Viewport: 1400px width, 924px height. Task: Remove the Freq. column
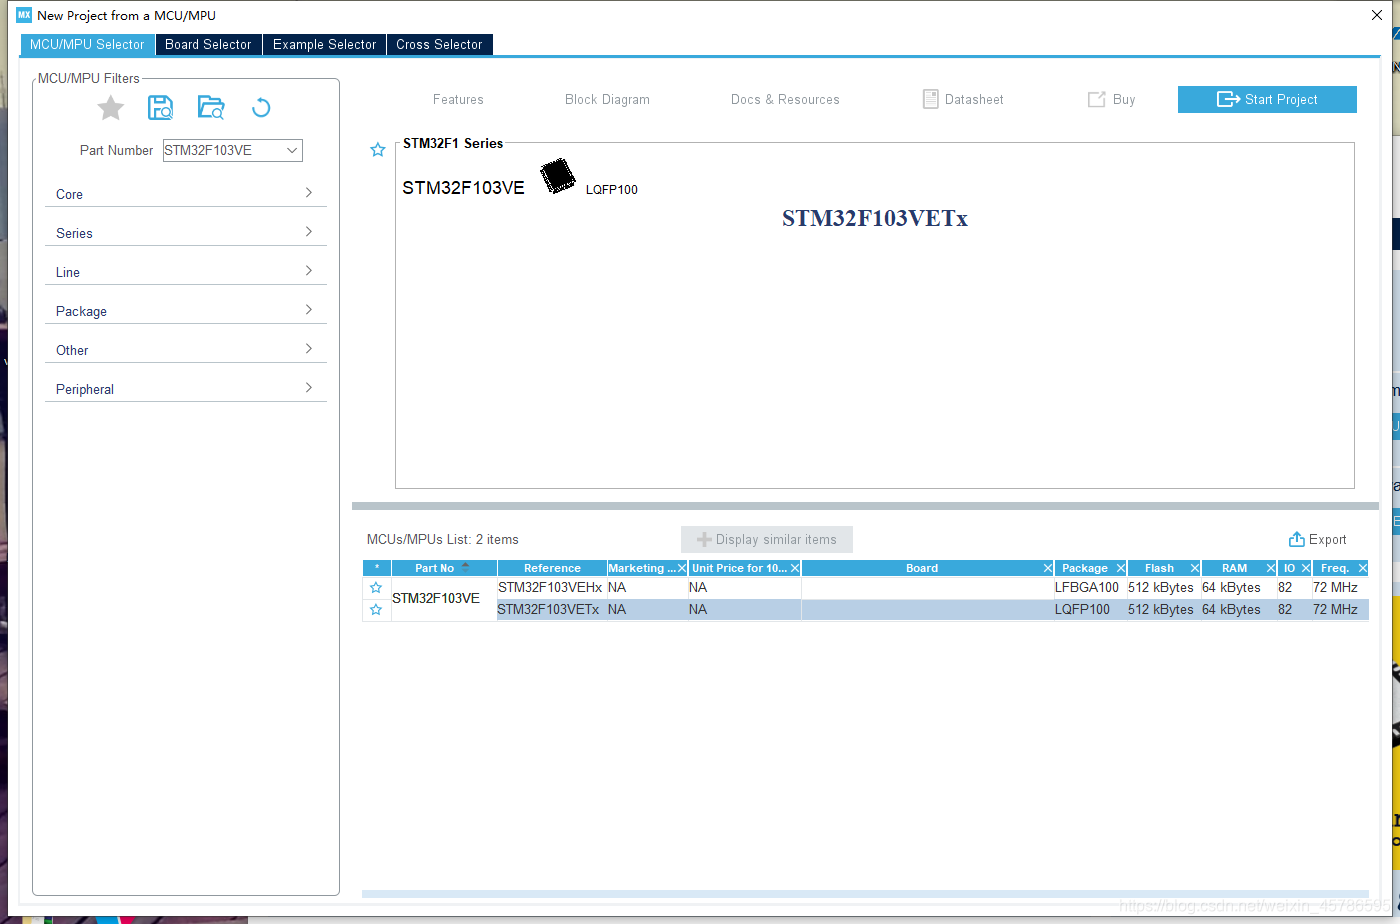point(1361,568)
